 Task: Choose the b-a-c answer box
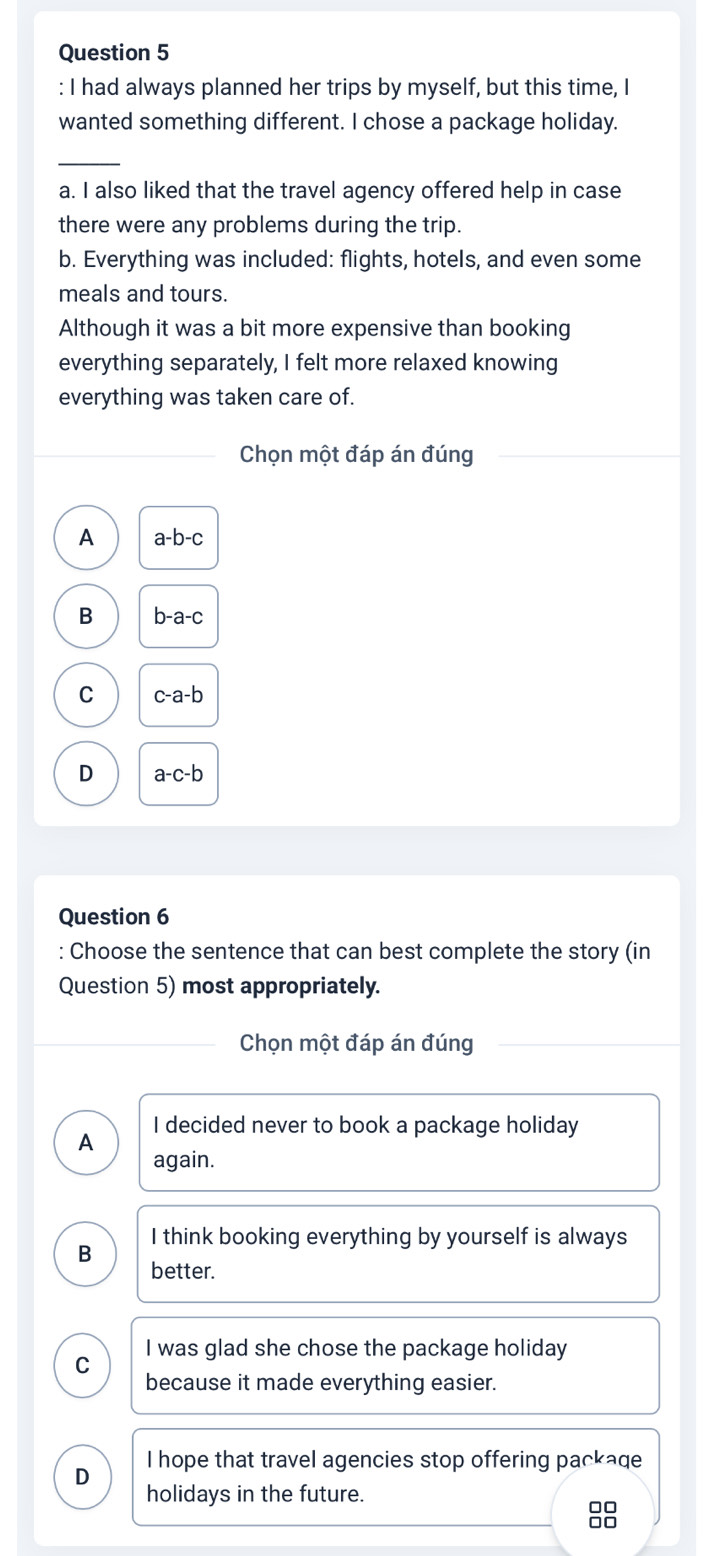pyautogui.click(x=178, y=616)
